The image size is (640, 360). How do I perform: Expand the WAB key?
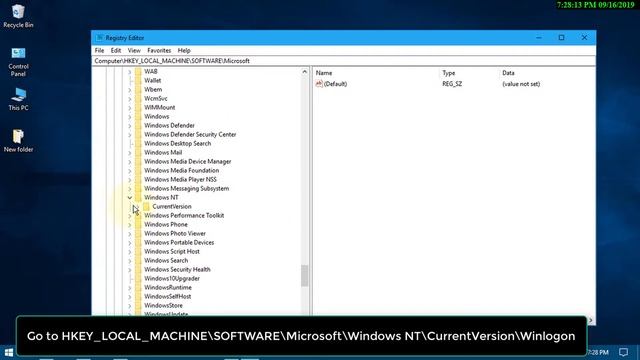(130, 72)
